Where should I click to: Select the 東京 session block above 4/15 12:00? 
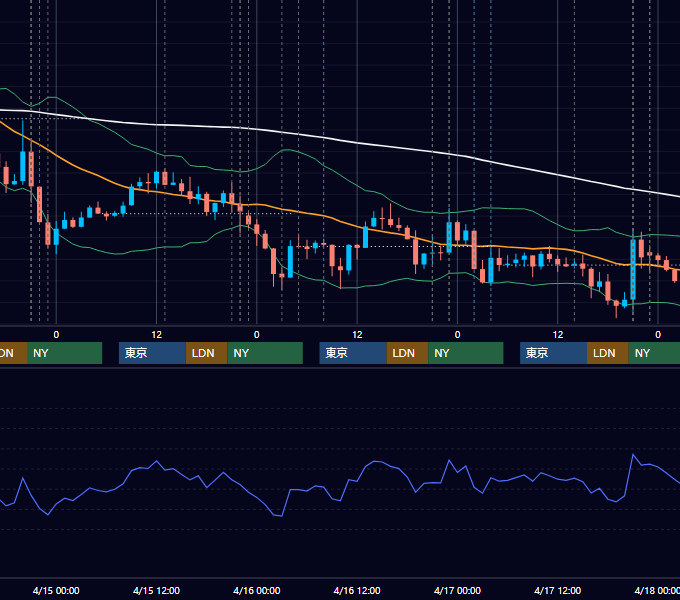152,353
